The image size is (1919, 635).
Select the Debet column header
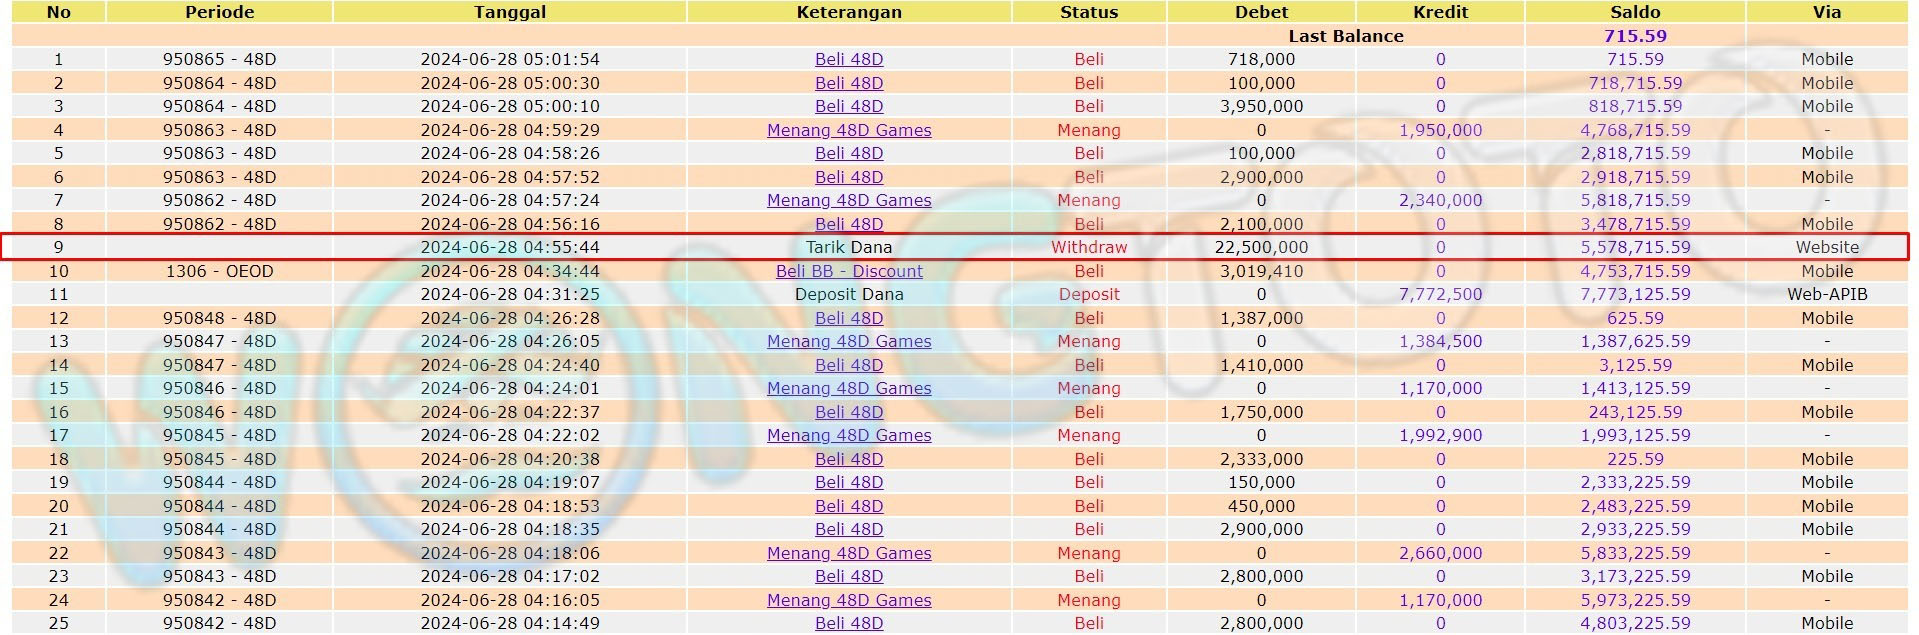[1261, 12]
